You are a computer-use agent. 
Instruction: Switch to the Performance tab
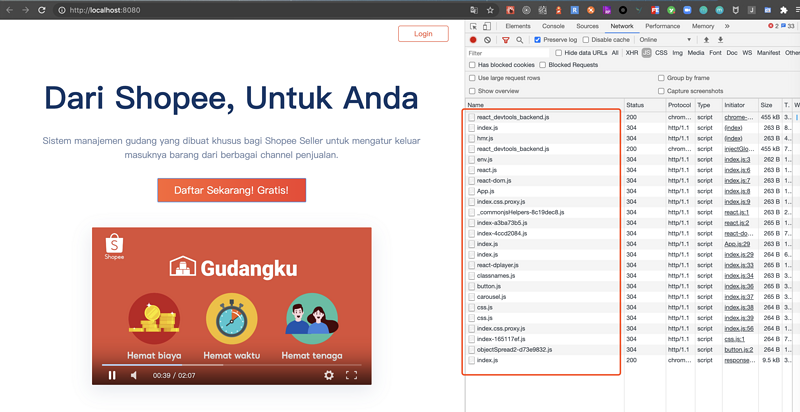pyautogui.click(x=662, y=26)
